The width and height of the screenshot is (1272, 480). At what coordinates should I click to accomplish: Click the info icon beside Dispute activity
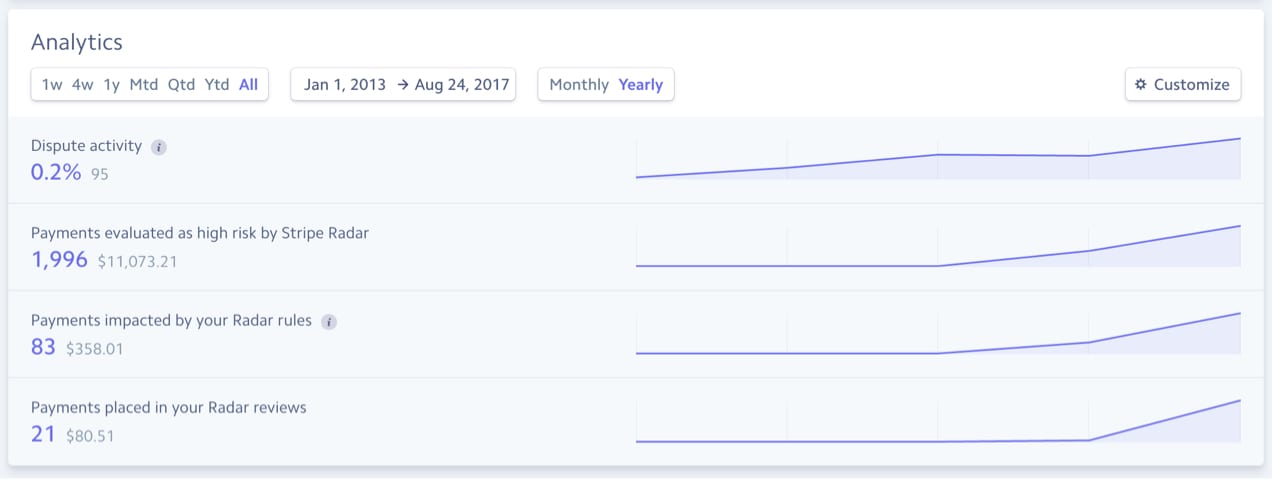point(159,147)
